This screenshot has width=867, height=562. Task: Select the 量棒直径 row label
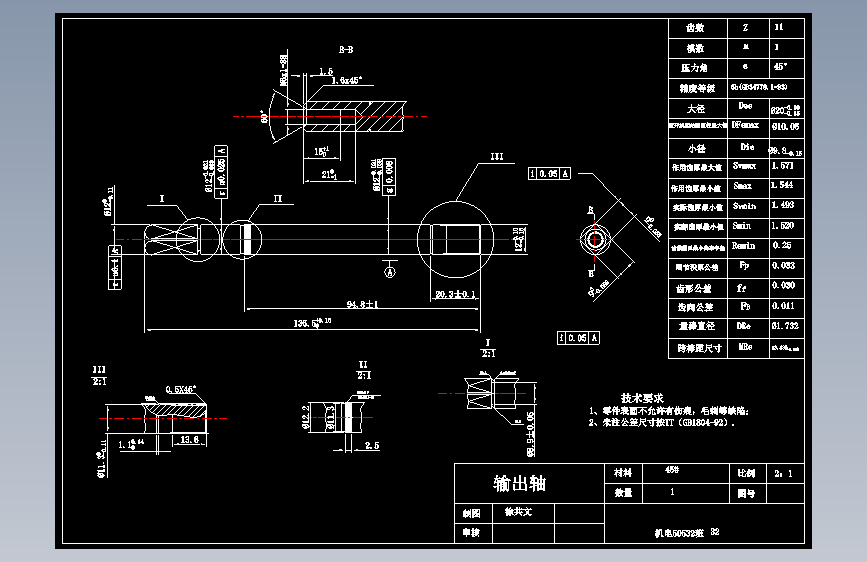click(x=697, y=326)
